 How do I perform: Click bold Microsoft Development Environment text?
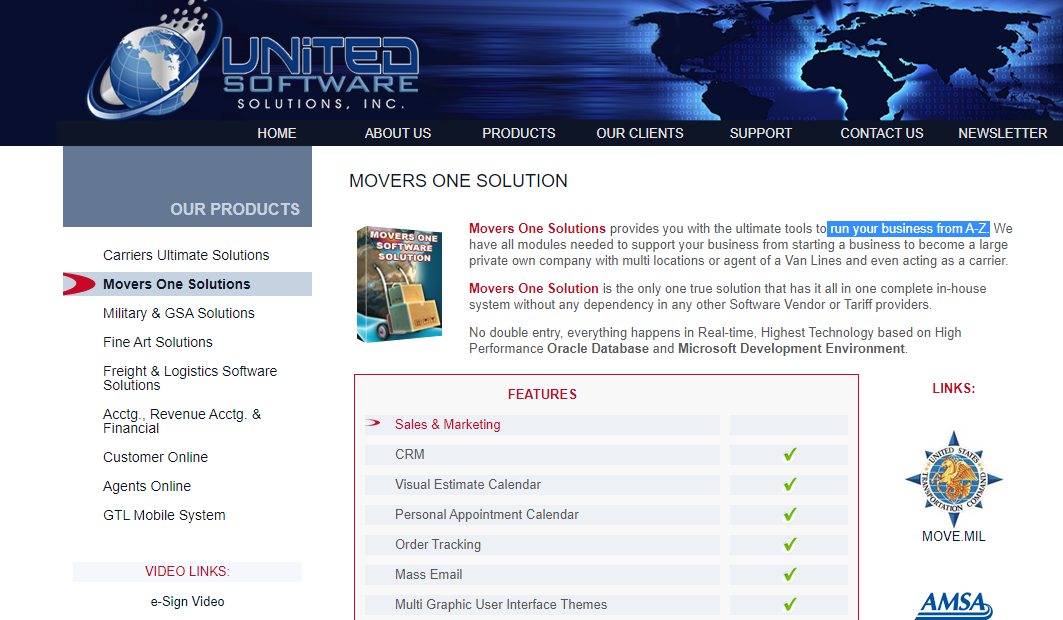(791, 348)
